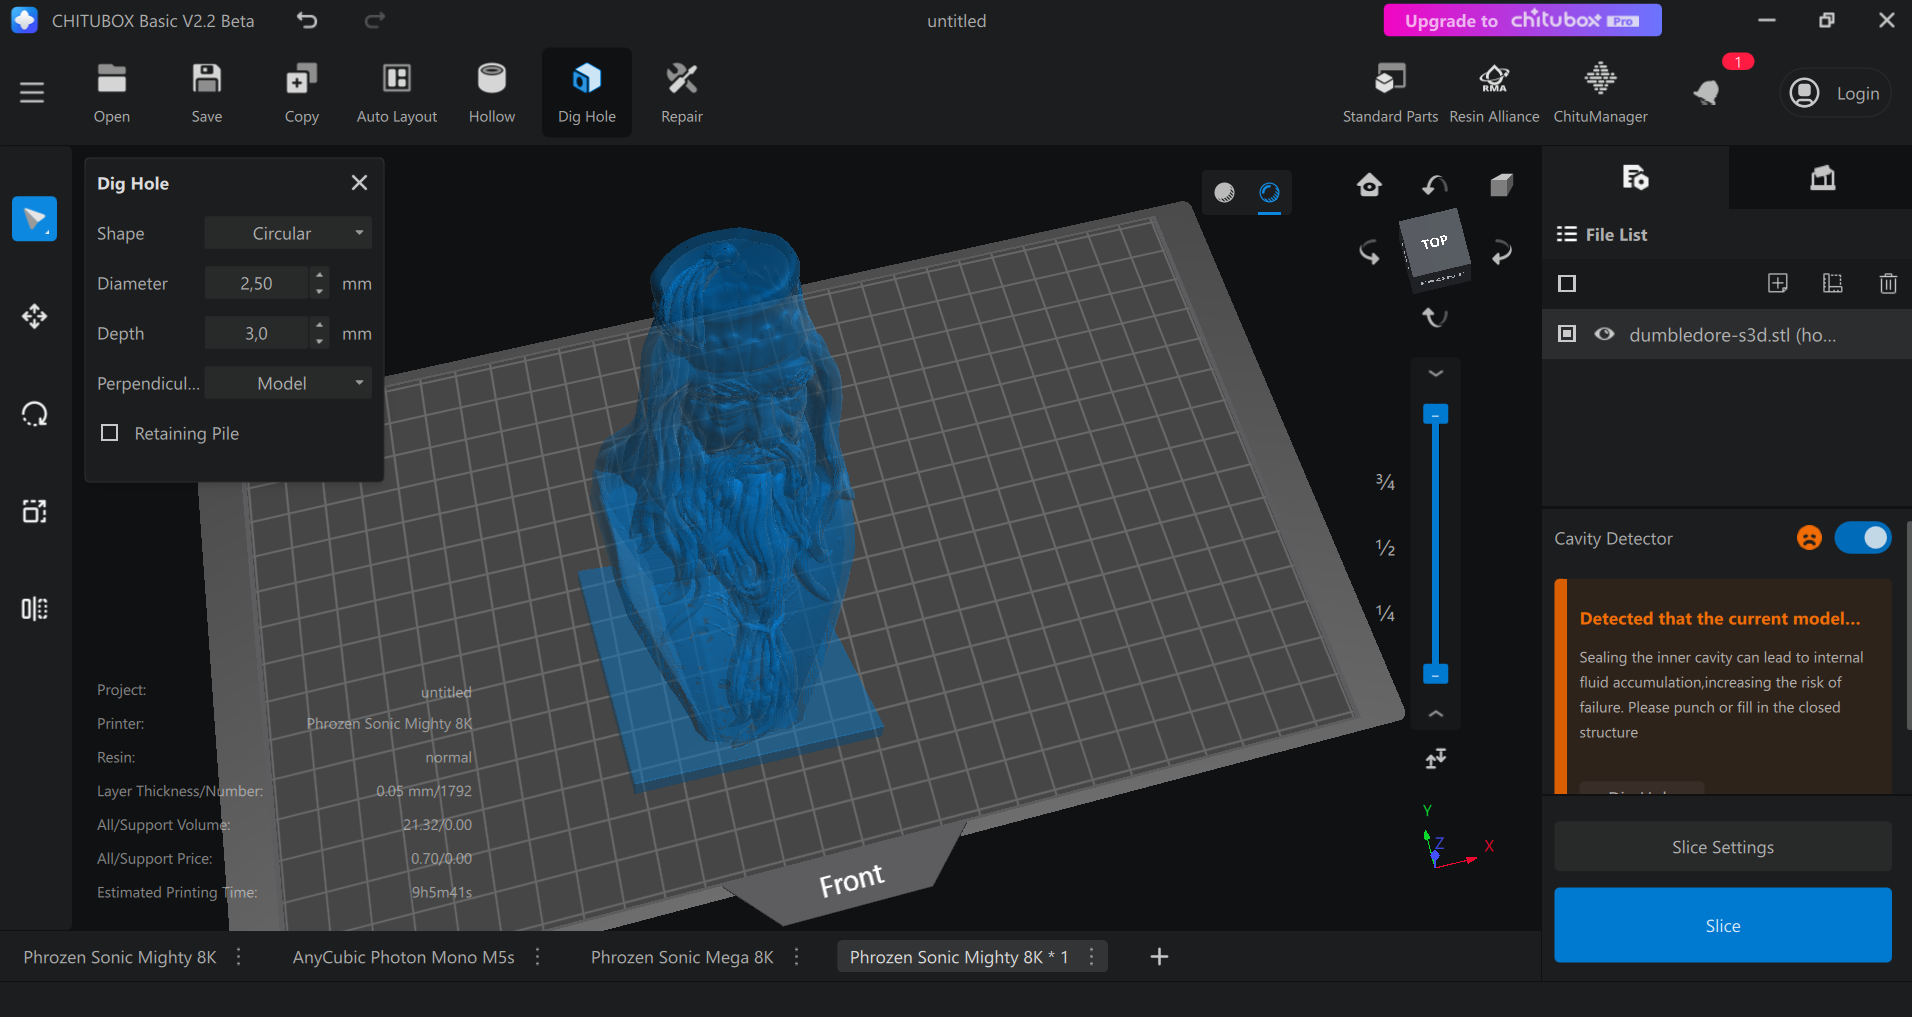Choose solid shading render mode
This screenshot has height=1017, width=1912.
coord(1224,193)
